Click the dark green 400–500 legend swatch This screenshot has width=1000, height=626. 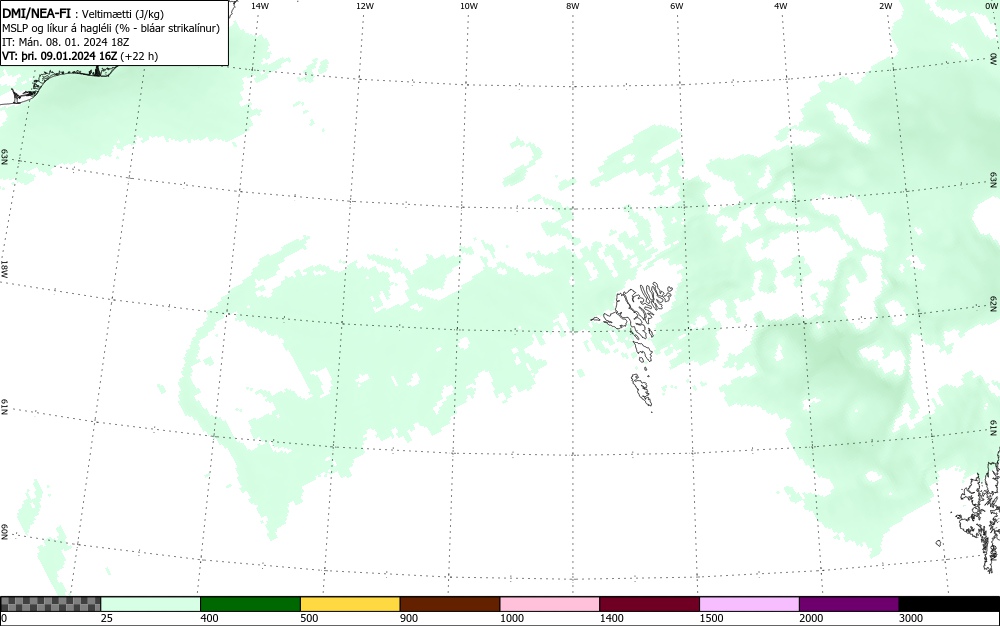pos(250,604)
